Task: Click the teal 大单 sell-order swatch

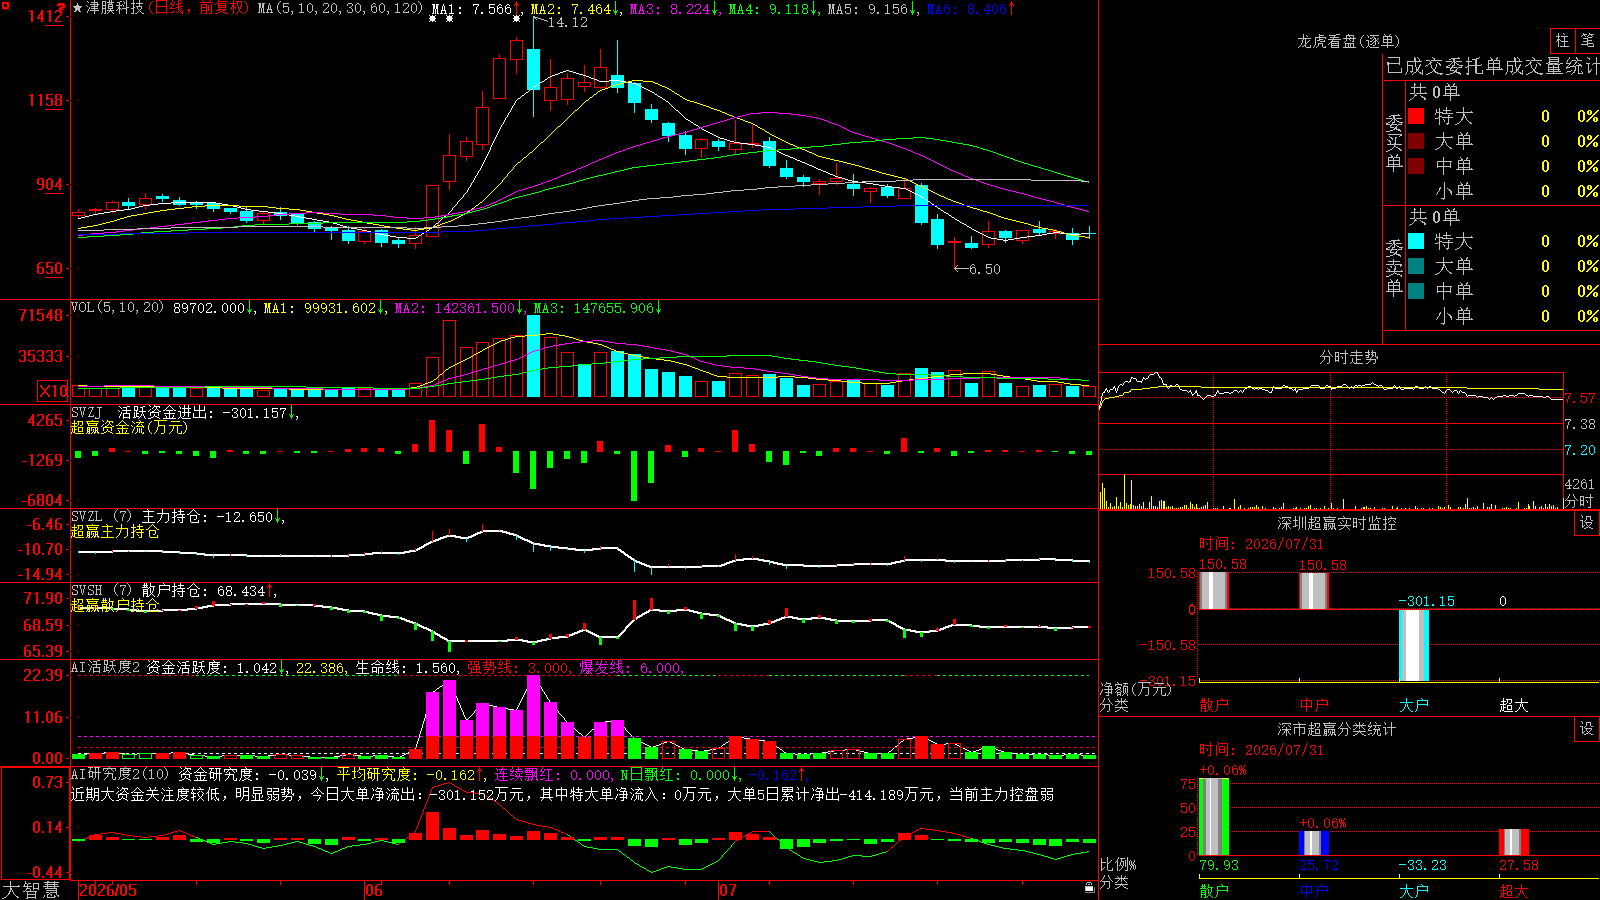Action: tap(1416, 266)
